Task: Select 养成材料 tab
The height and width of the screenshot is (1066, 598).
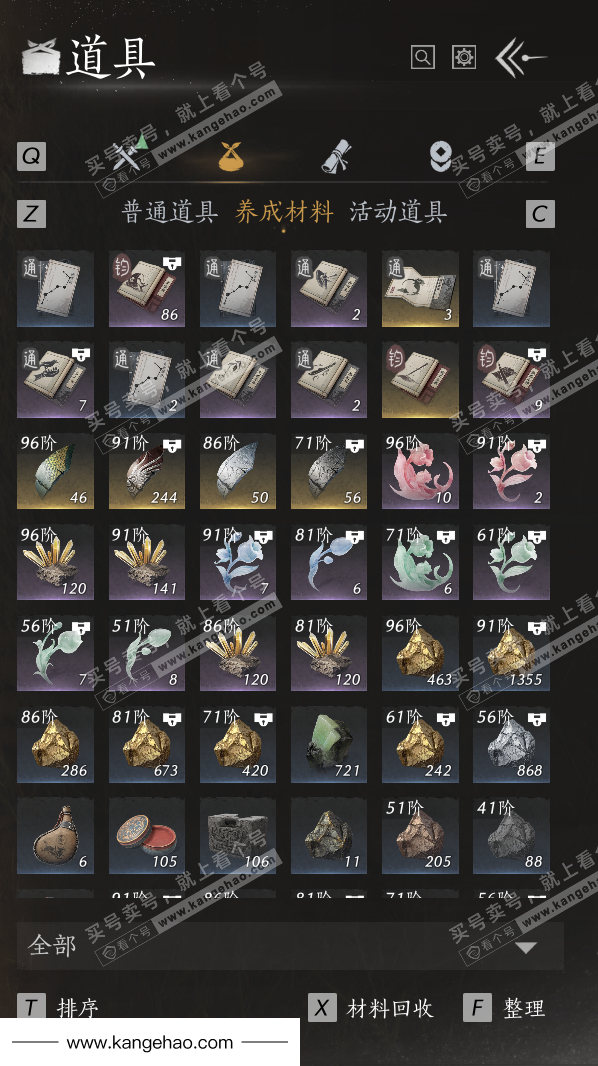Action: (284, 212)
